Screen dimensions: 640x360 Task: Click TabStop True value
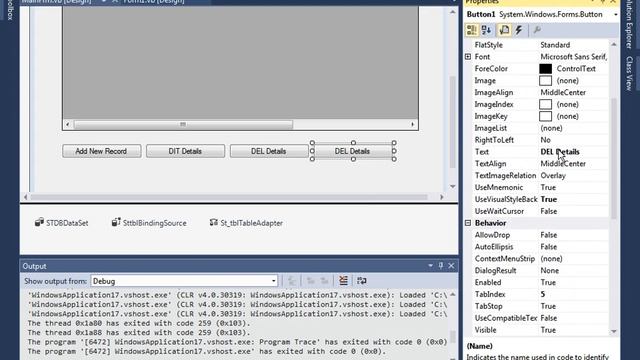(548, 306)
